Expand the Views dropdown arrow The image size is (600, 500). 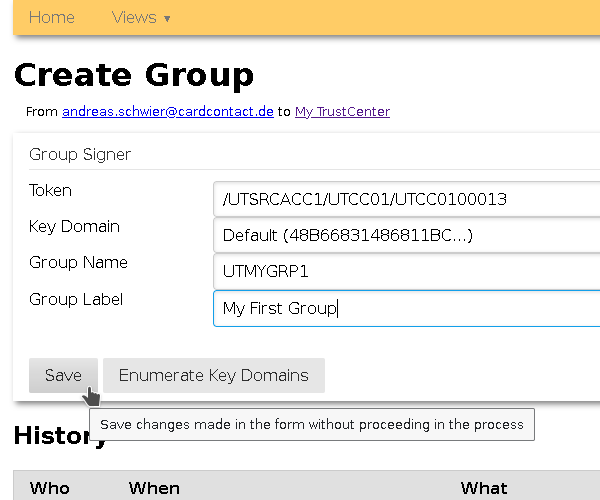point(167,19)
